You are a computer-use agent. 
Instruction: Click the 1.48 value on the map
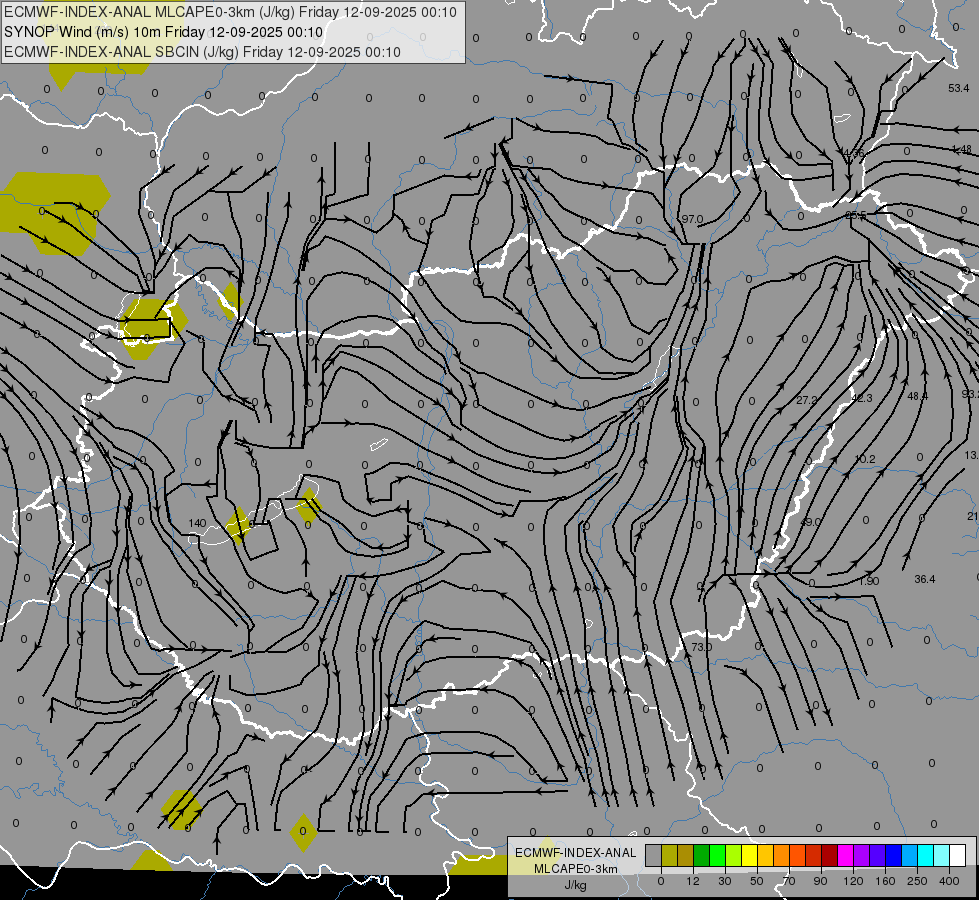pos(962,149)
